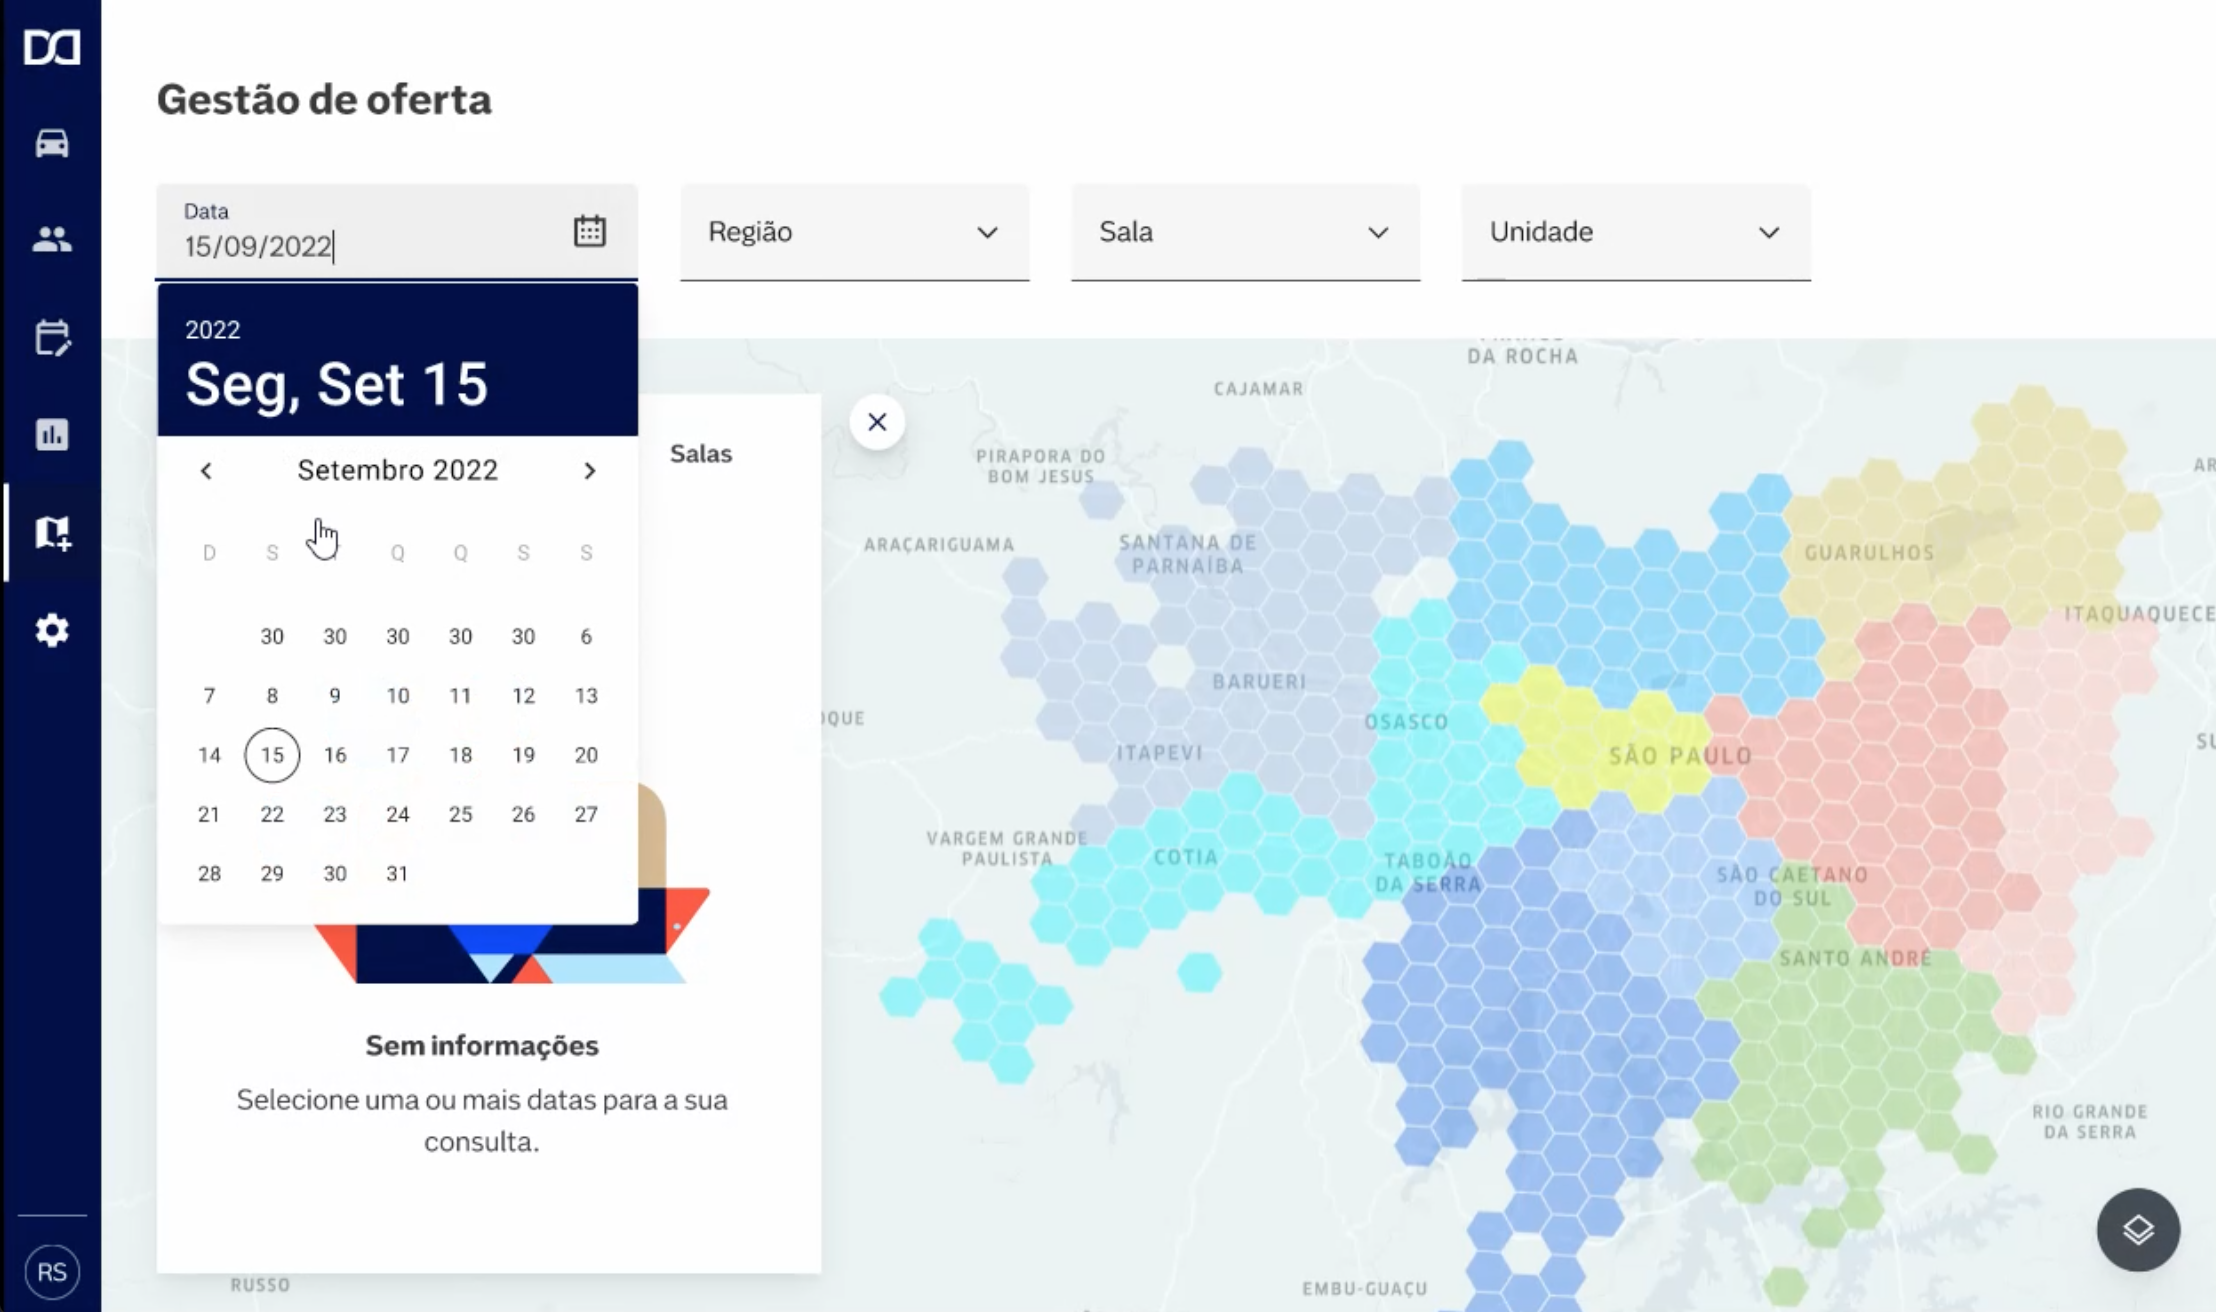Click the calendar icon in Data field

(589, 231)
